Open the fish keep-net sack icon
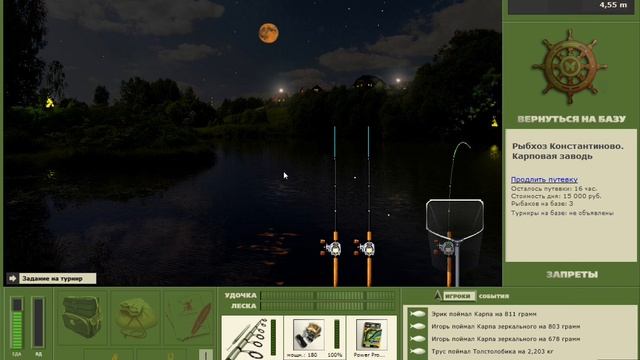The image size is (640, 360). tap(136, 318)
